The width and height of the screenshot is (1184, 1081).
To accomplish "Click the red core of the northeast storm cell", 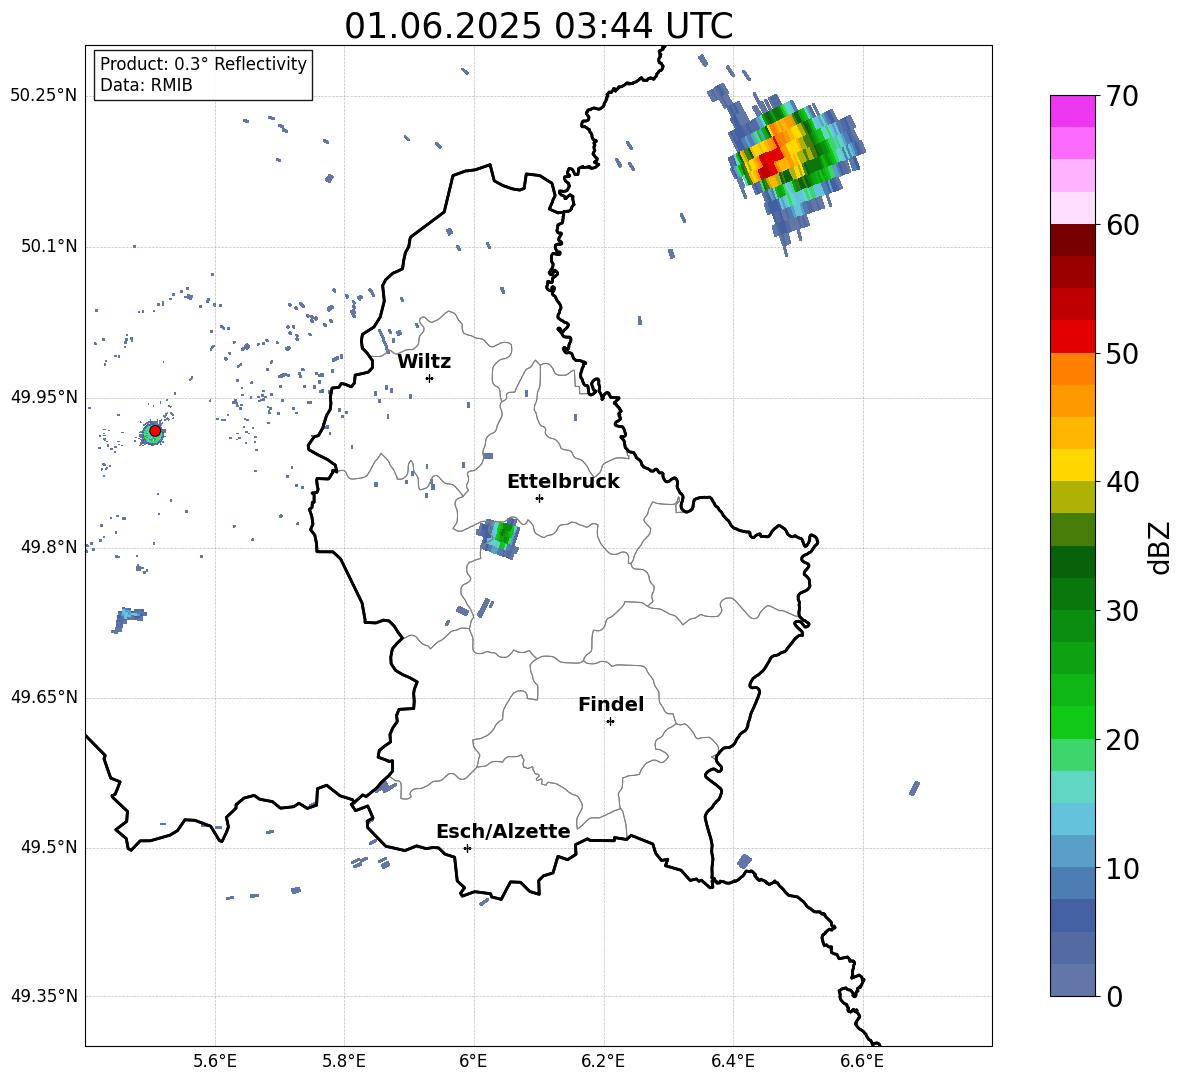I will [x=769, y=163].
